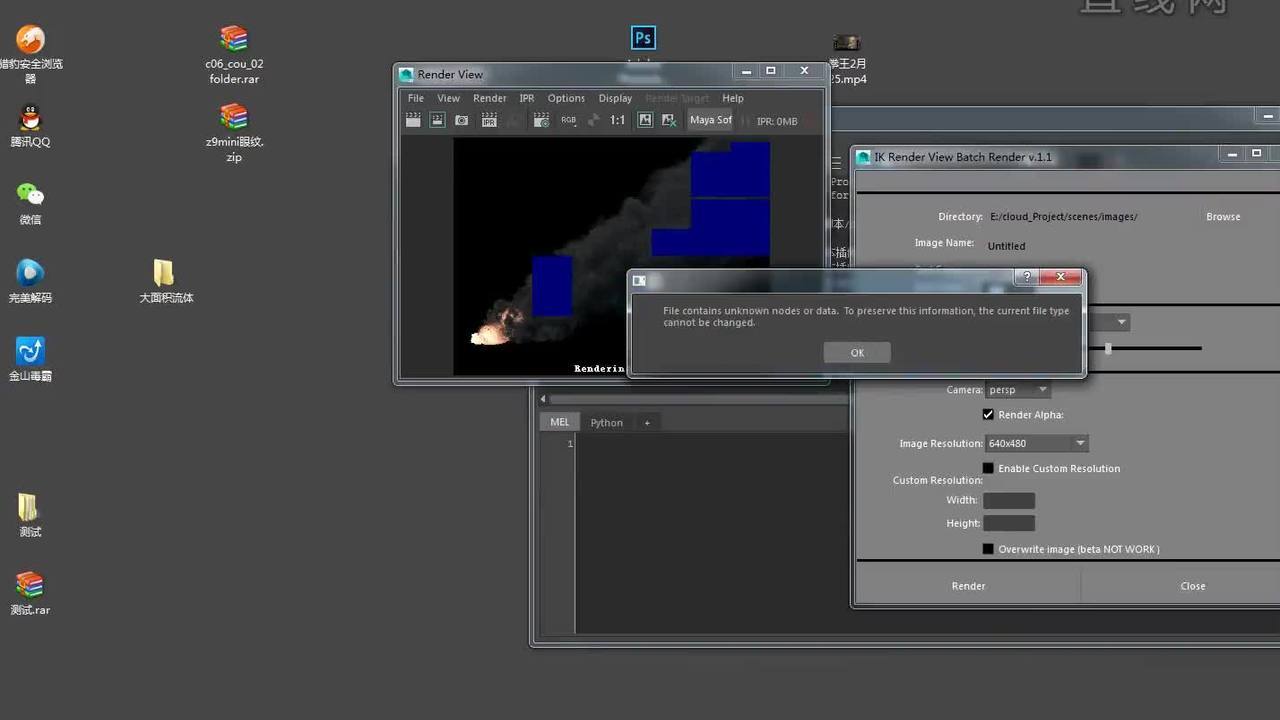1280x720 pixels.
Task: Click the Width input field
Action: (1008, 500)
